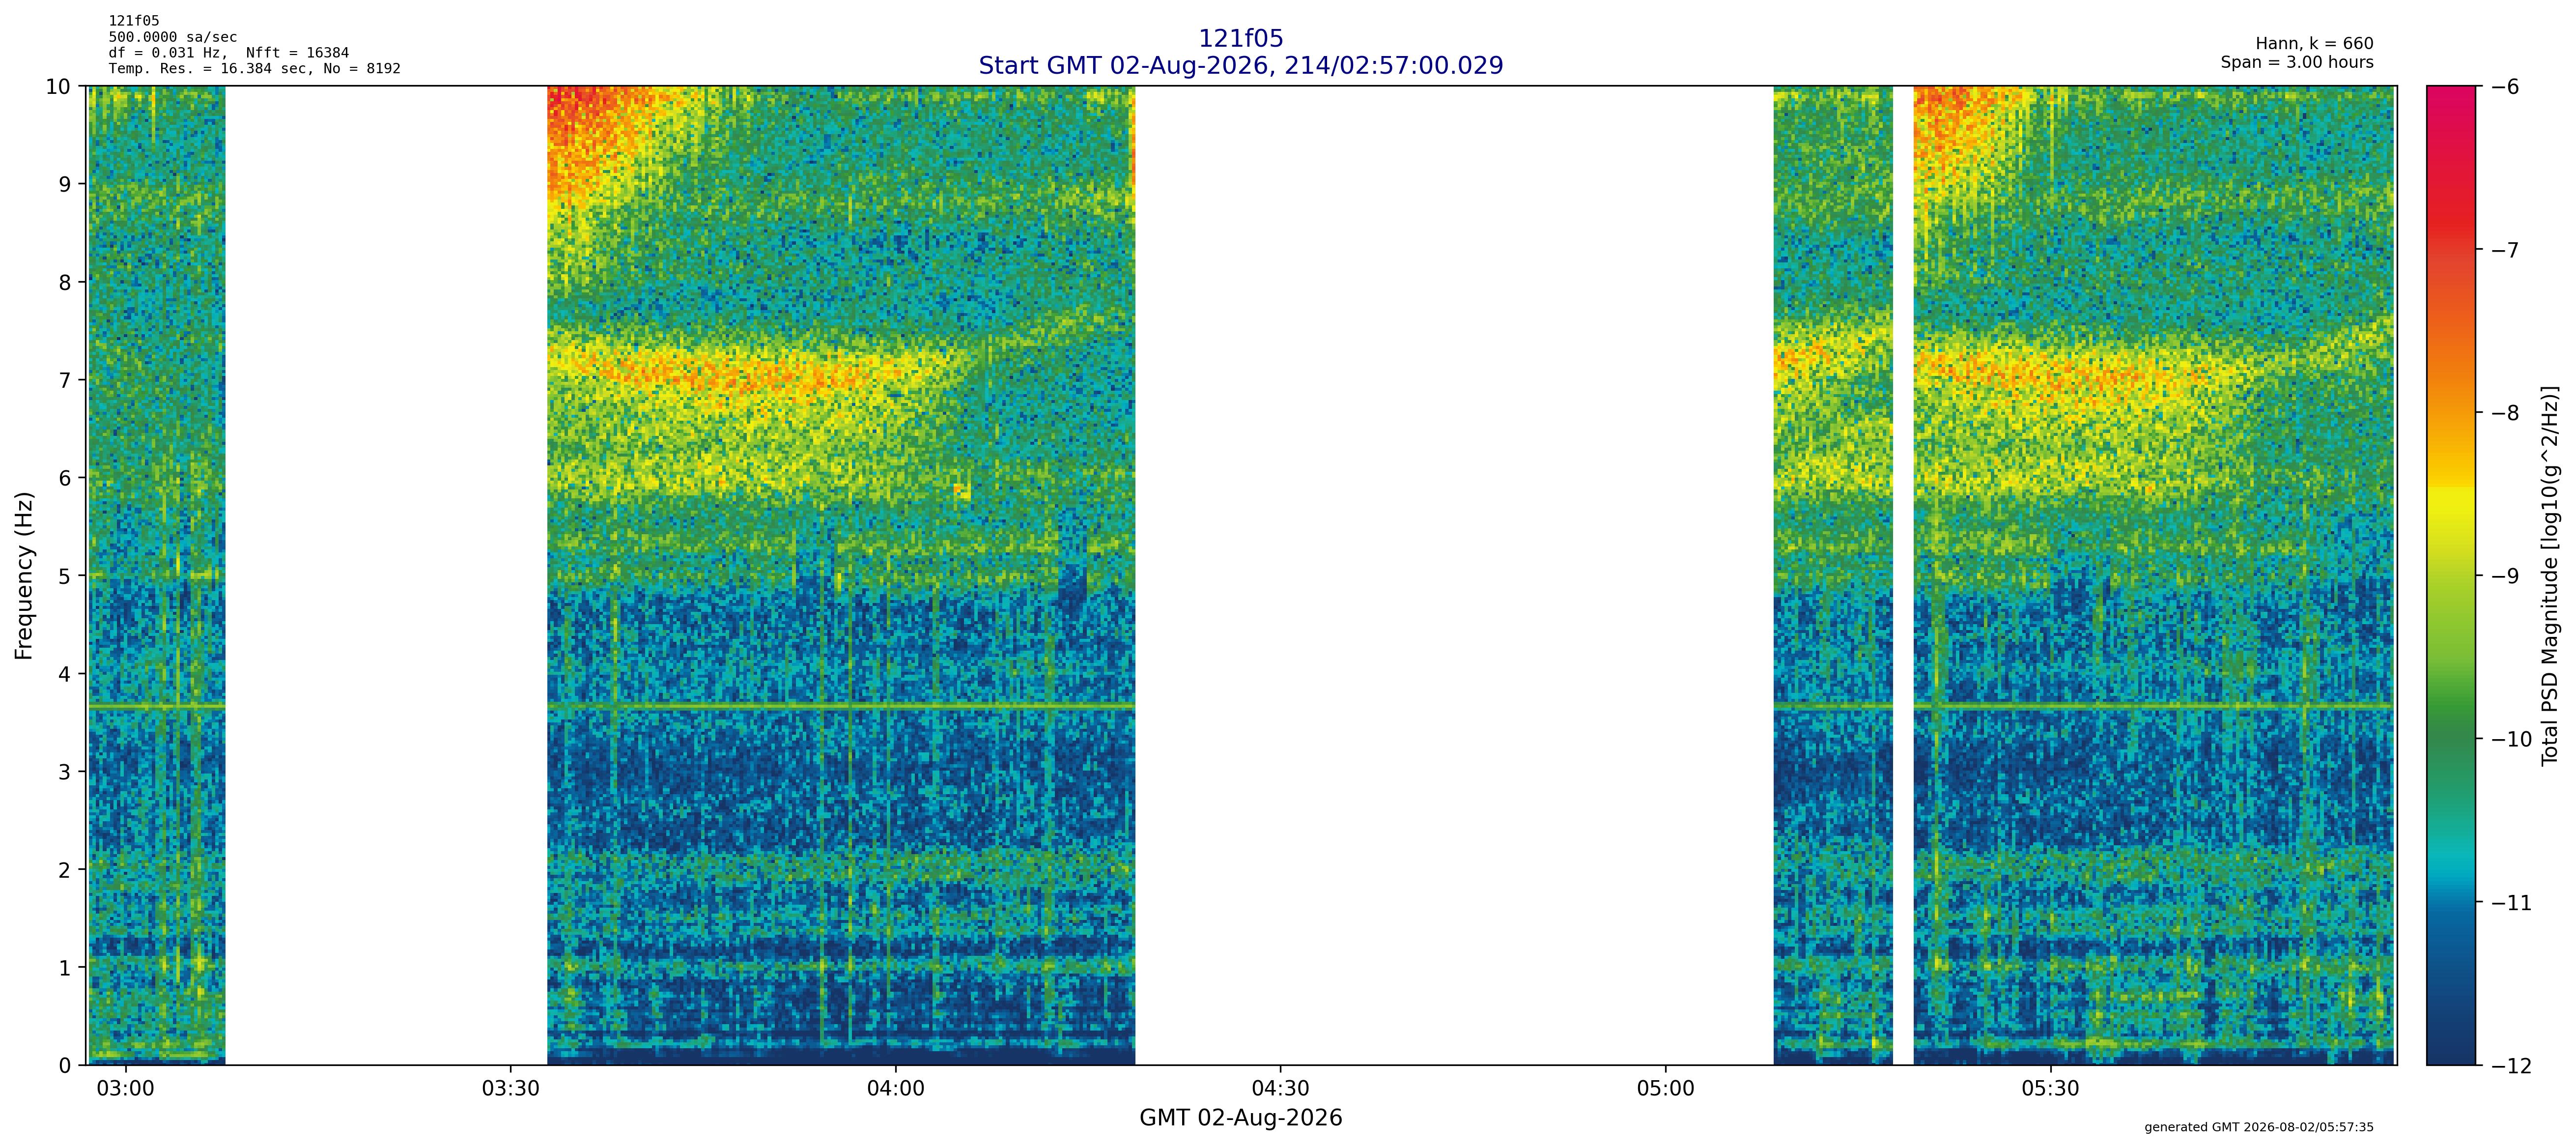Viewport: 2576px width, 1148px height.
Task: Click the colorbar tick label "−6"
Action: pos(2504,87)
